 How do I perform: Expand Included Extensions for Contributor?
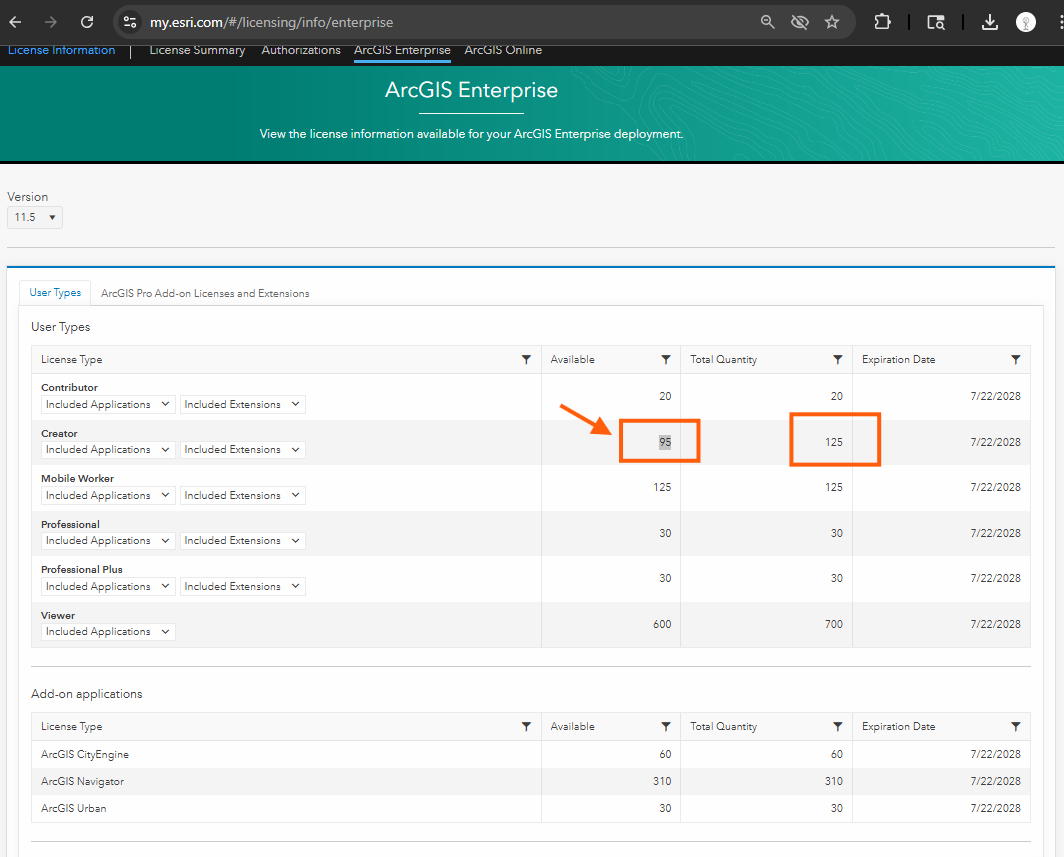pos(242,405)
